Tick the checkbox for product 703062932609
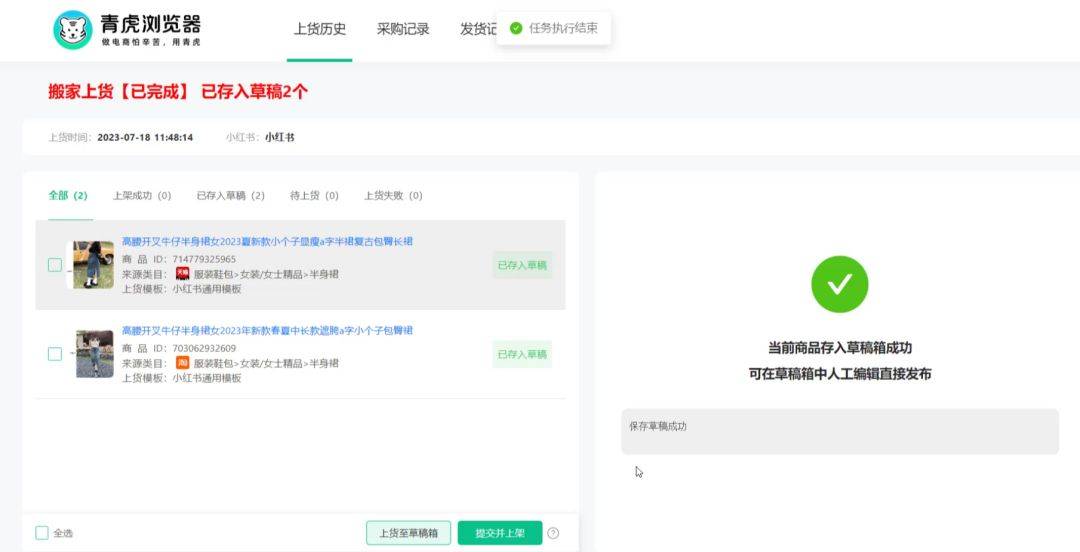Viewport: 1080px width, 552px height. pyautogui.click(x=55, y=354)
